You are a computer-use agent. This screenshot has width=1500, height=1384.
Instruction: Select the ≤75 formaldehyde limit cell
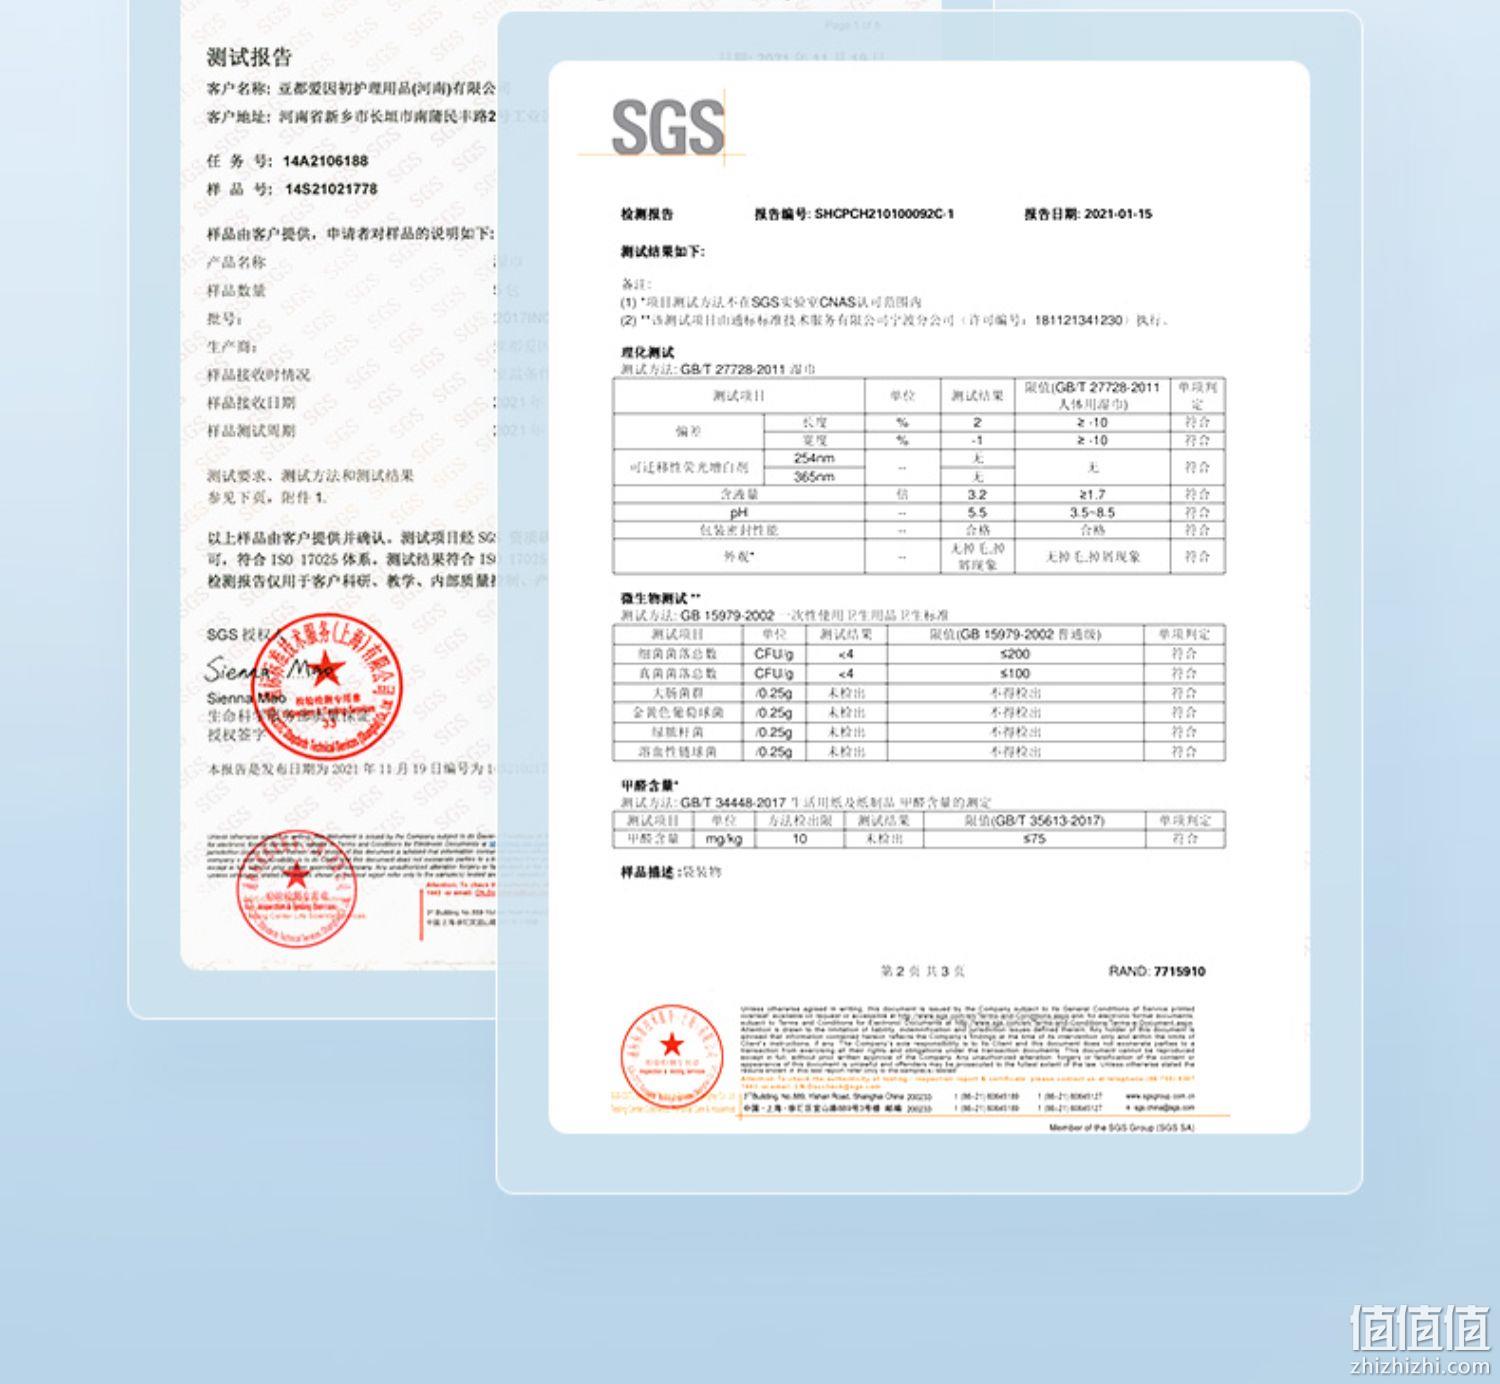1034,839
